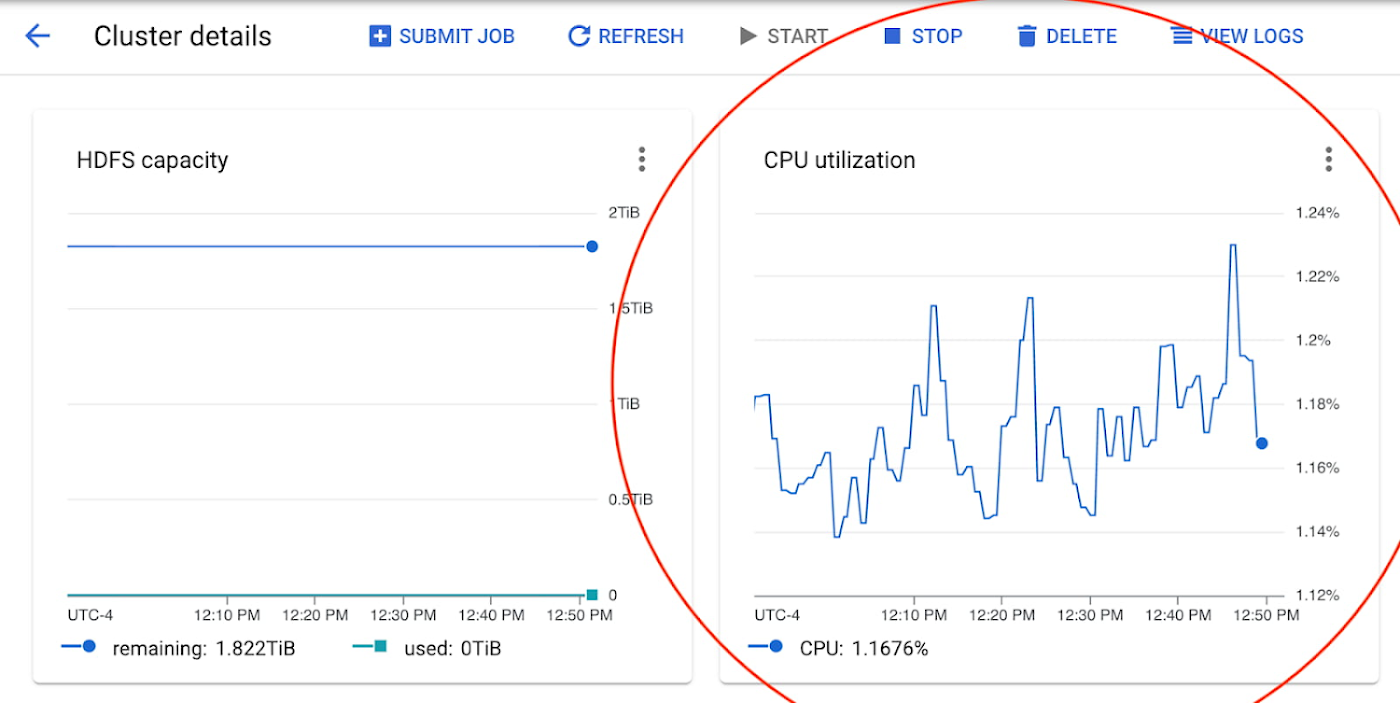This screenshot has height=703, width=1400.
Task: Click the Cluster details page title
Action: coord(183,36)
